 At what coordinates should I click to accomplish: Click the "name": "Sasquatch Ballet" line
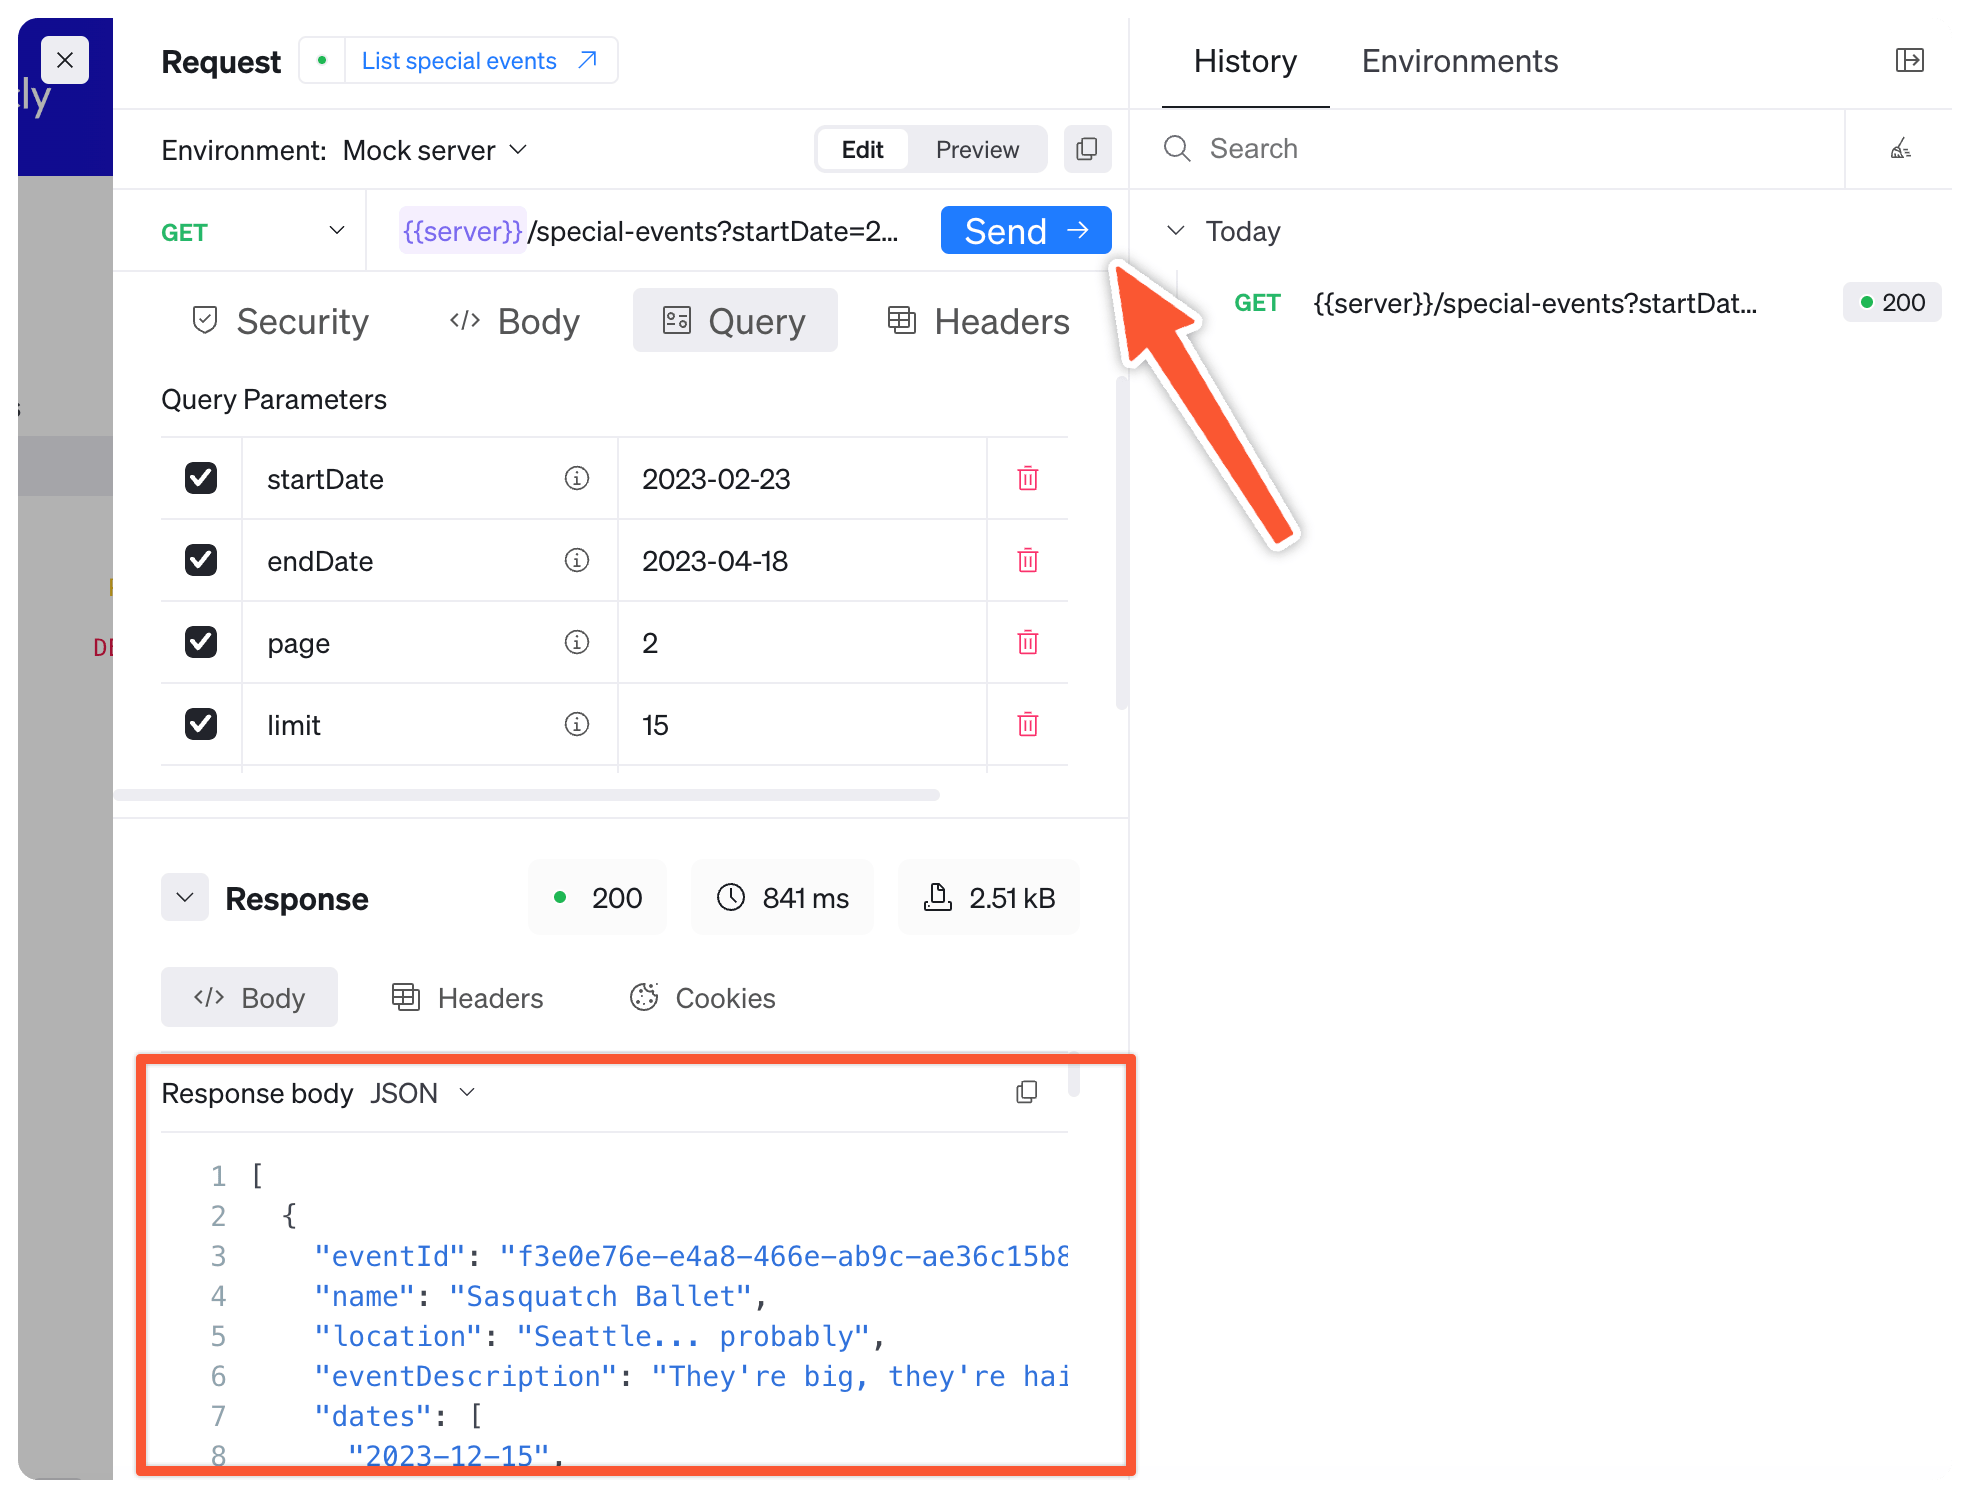[540, 1296]
